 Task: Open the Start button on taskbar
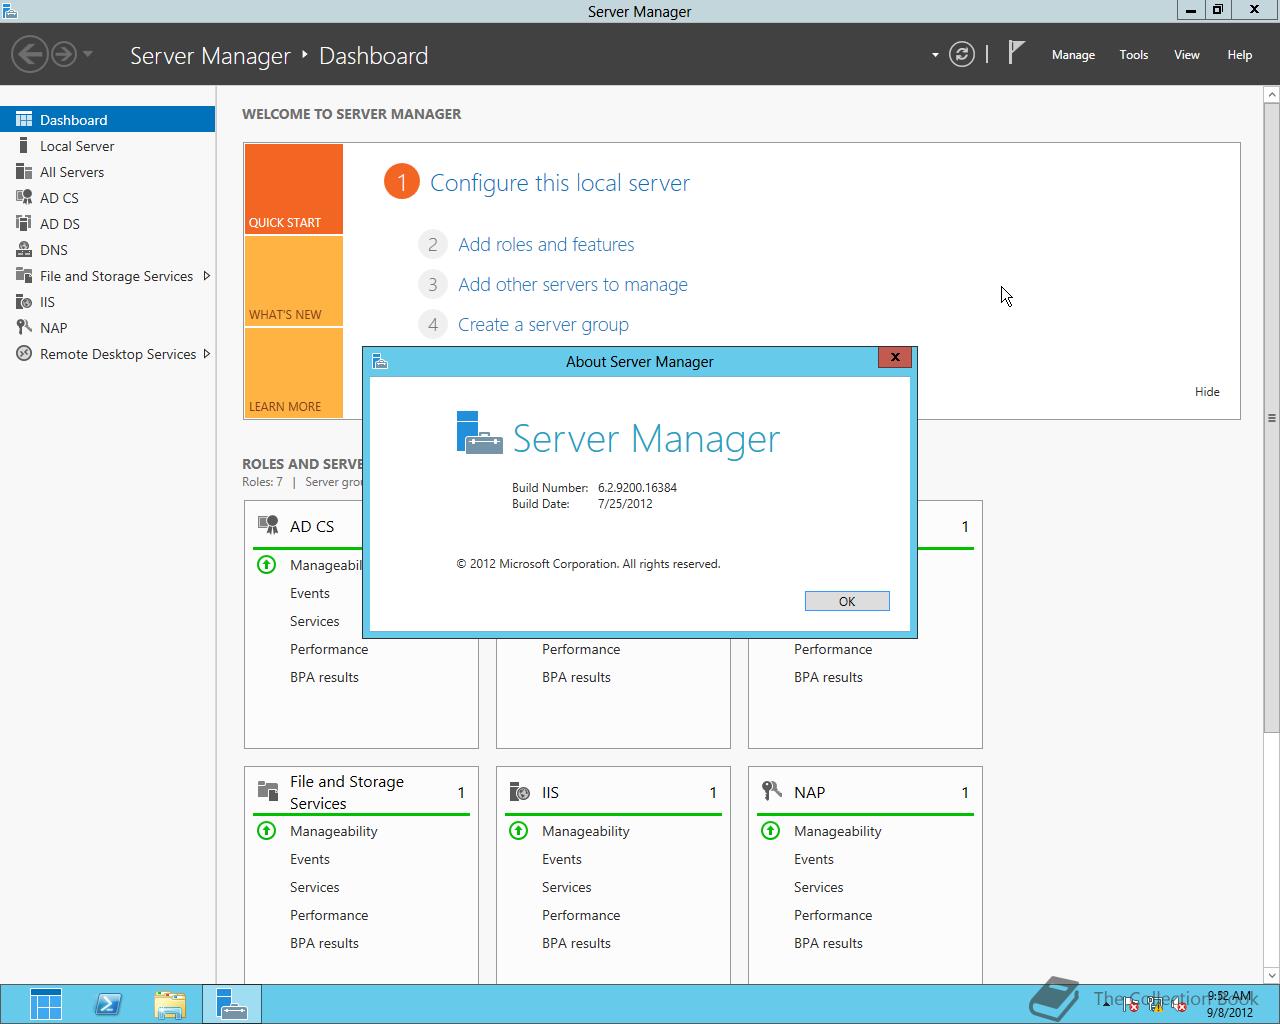pos(46,1004)
